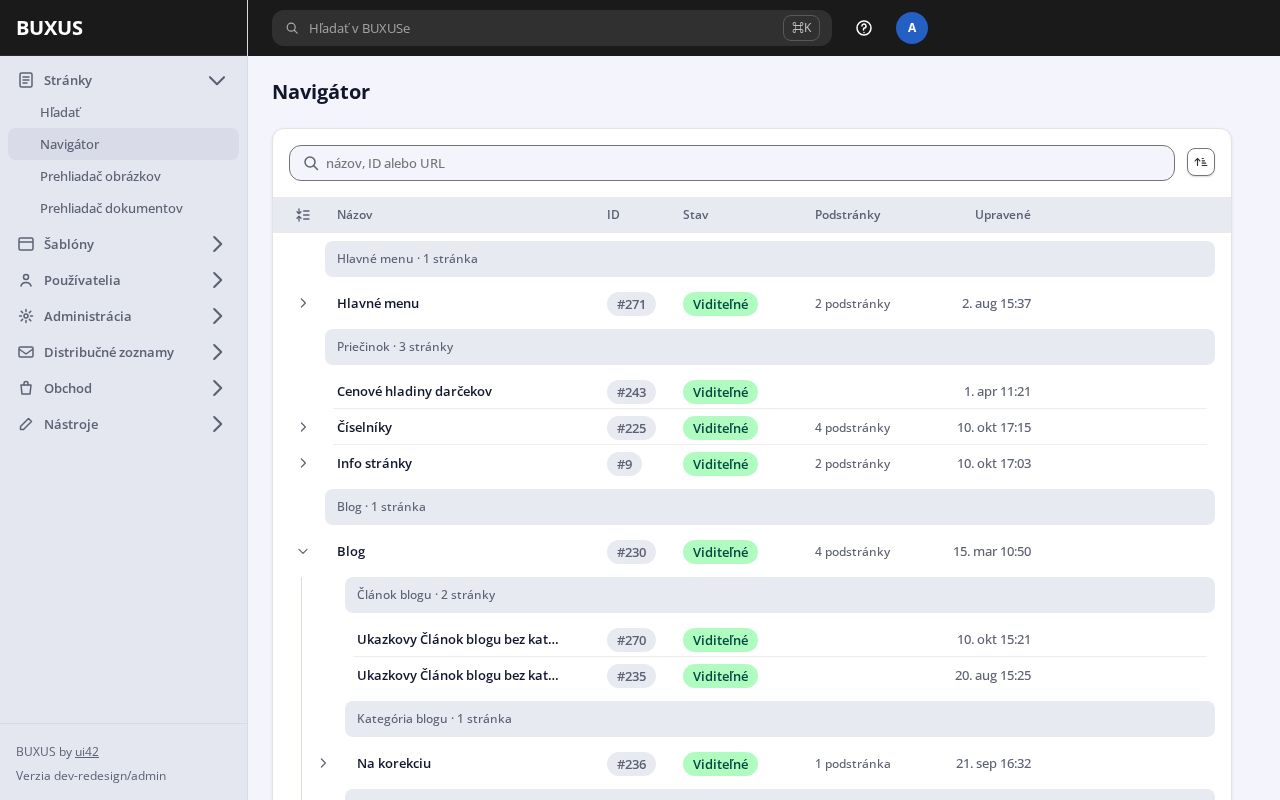Click the Stránky page icon in sidebar

click(x=26, y=80)
